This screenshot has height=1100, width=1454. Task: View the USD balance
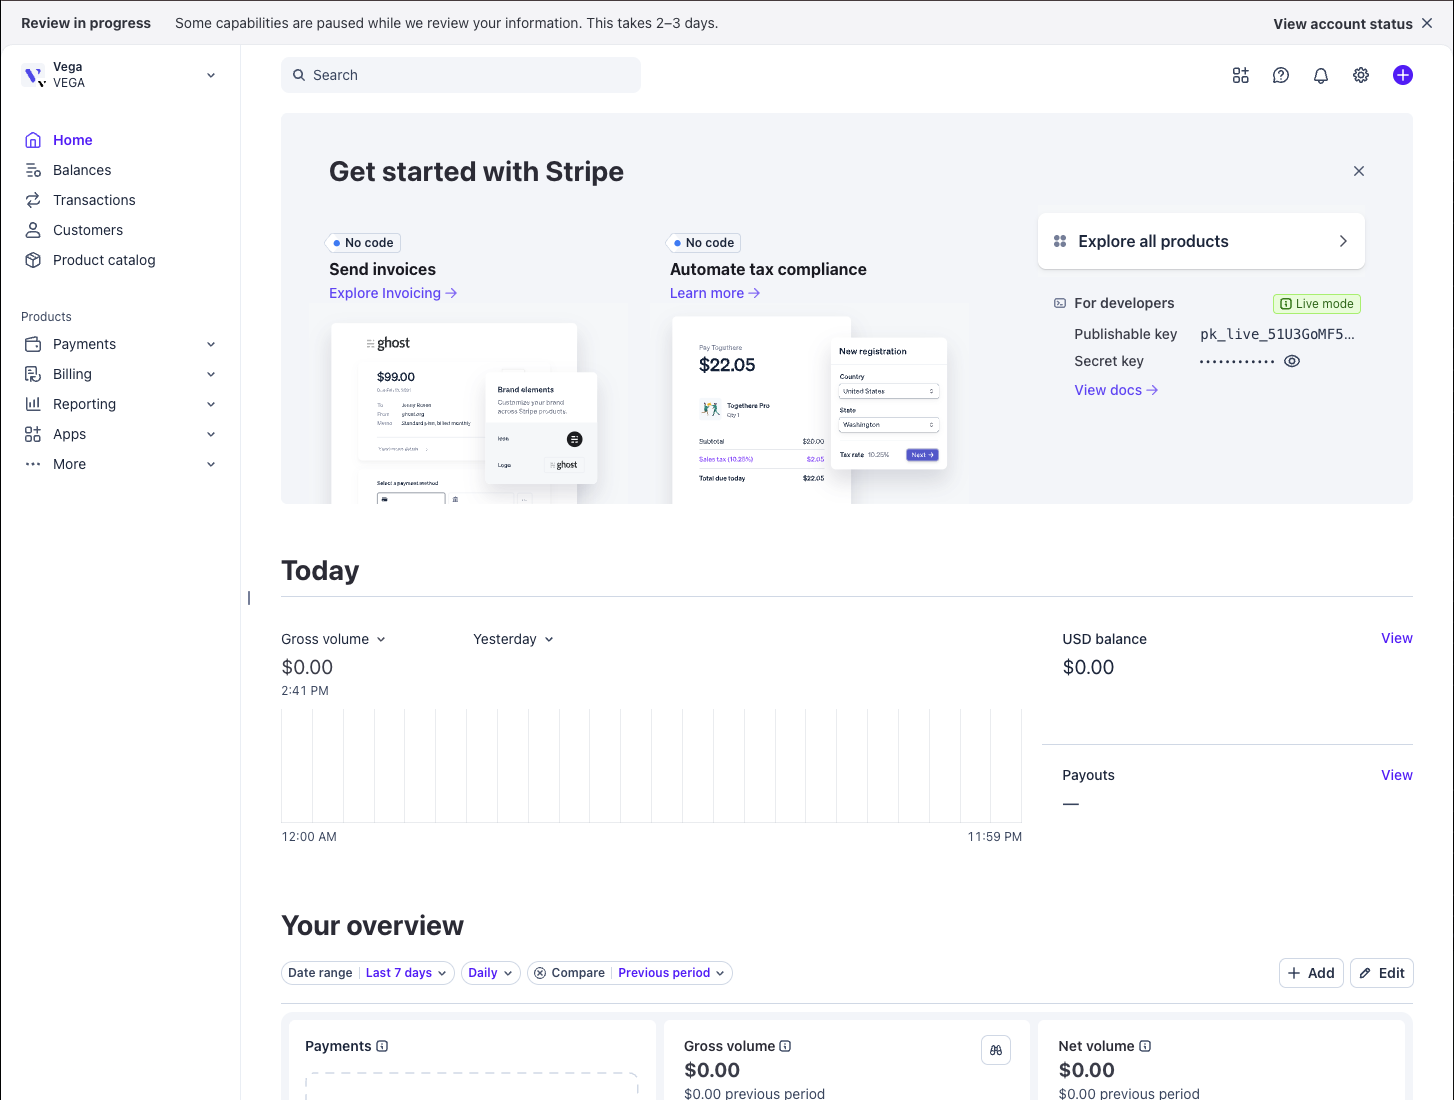tap(1397, 638)
